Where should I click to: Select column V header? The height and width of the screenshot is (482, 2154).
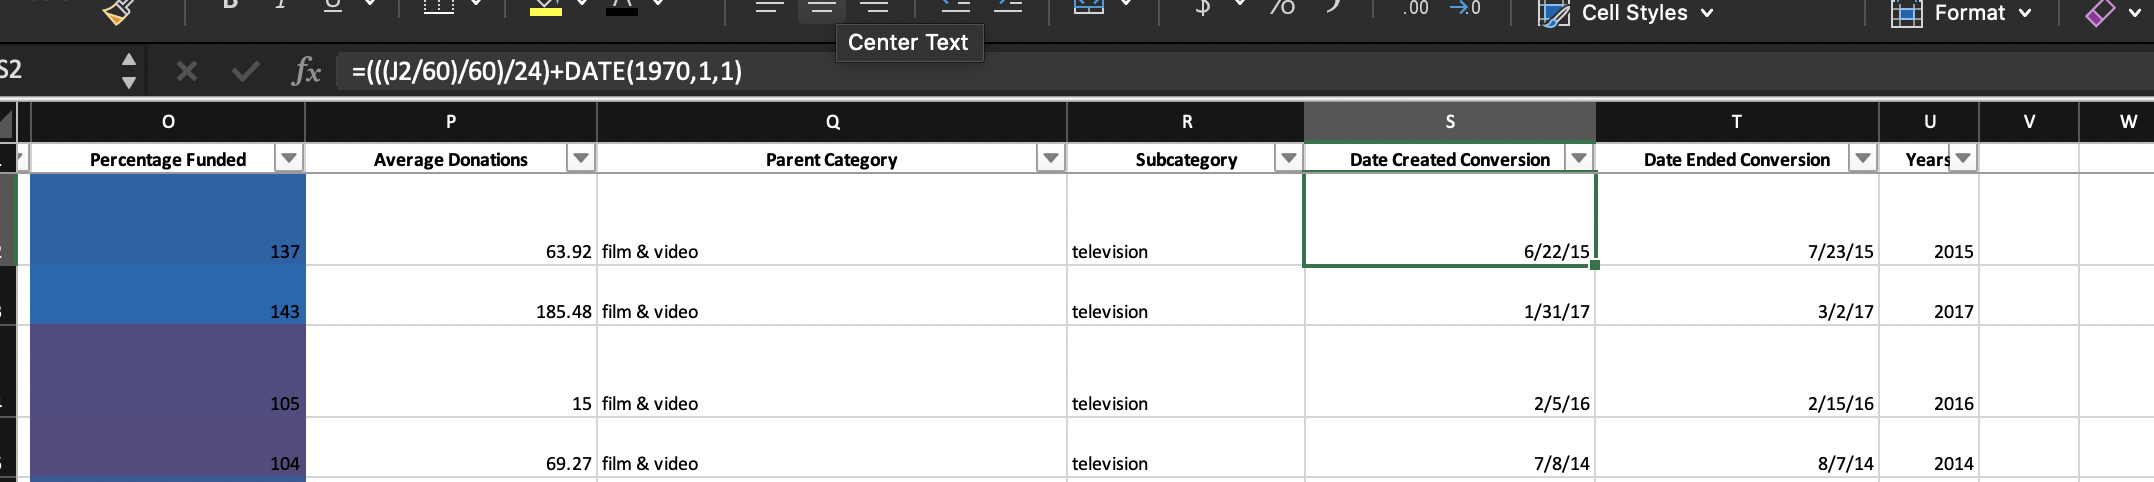point(2029,121)
